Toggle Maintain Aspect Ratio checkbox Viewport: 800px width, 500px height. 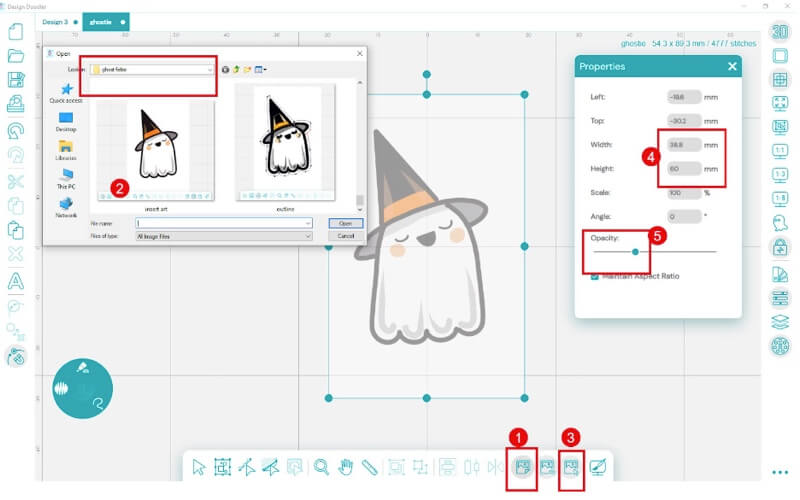point(594,276)
